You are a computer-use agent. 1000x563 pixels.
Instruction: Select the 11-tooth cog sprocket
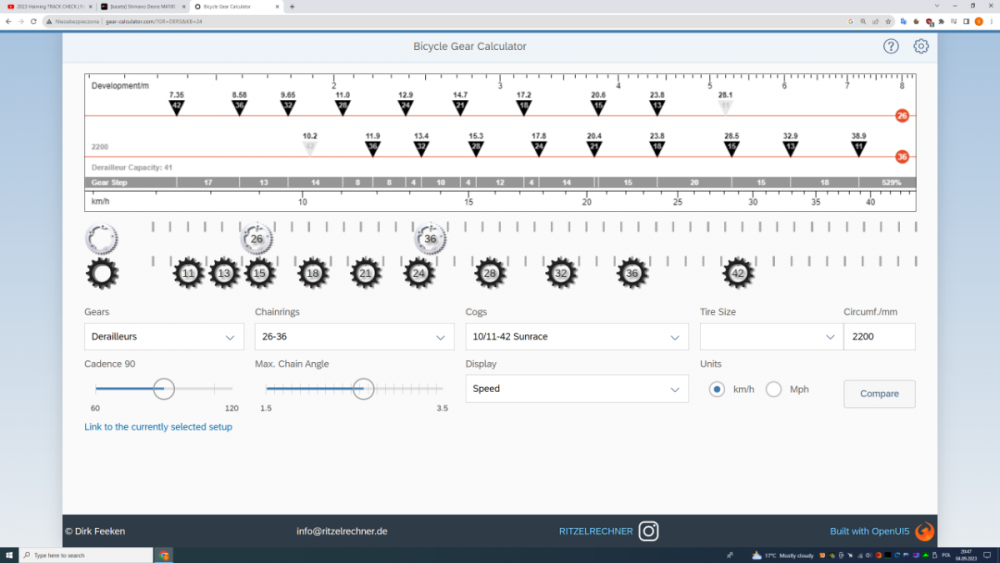tap(189, 273)
